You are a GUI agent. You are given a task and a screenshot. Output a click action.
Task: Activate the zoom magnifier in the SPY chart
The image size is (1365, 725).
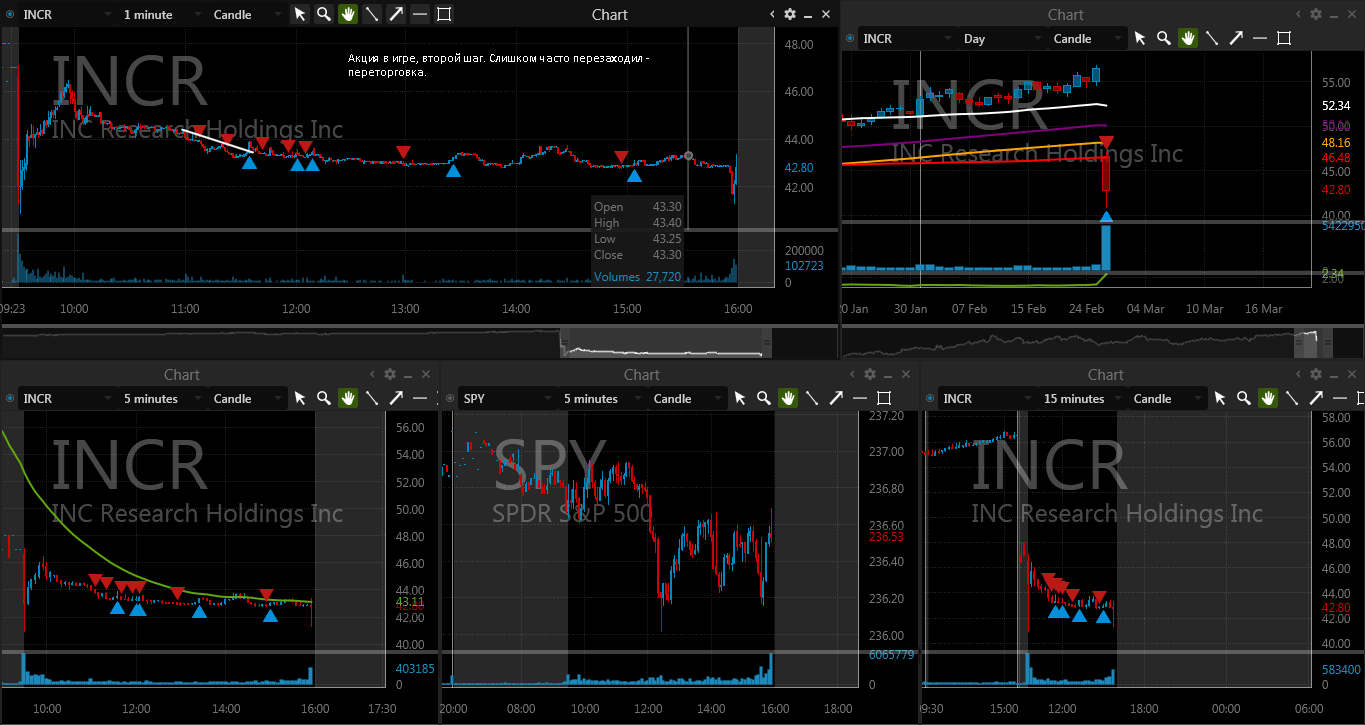764,398
